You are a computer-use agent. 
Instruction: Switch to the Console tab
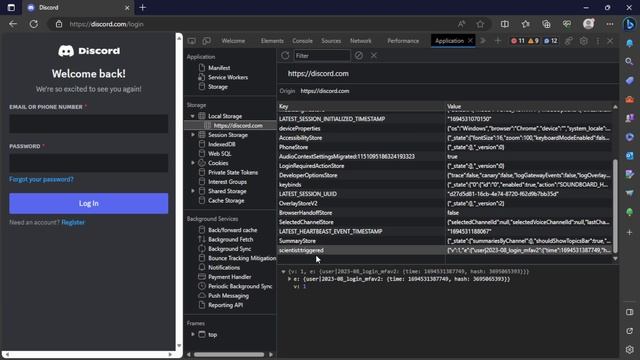[x=302, y=41]
